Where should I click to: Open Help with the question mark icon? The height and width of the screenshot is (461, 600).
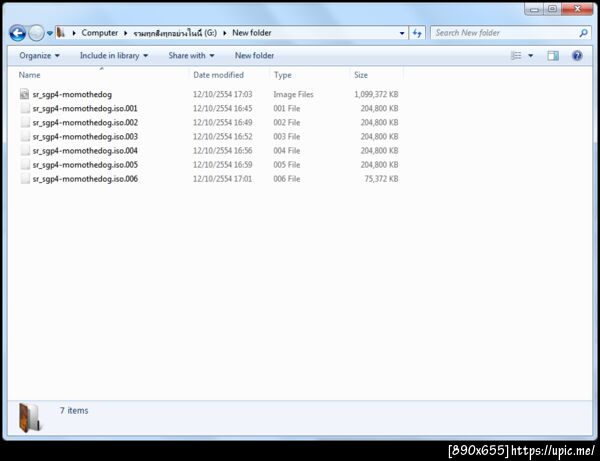tap(577, 56)
